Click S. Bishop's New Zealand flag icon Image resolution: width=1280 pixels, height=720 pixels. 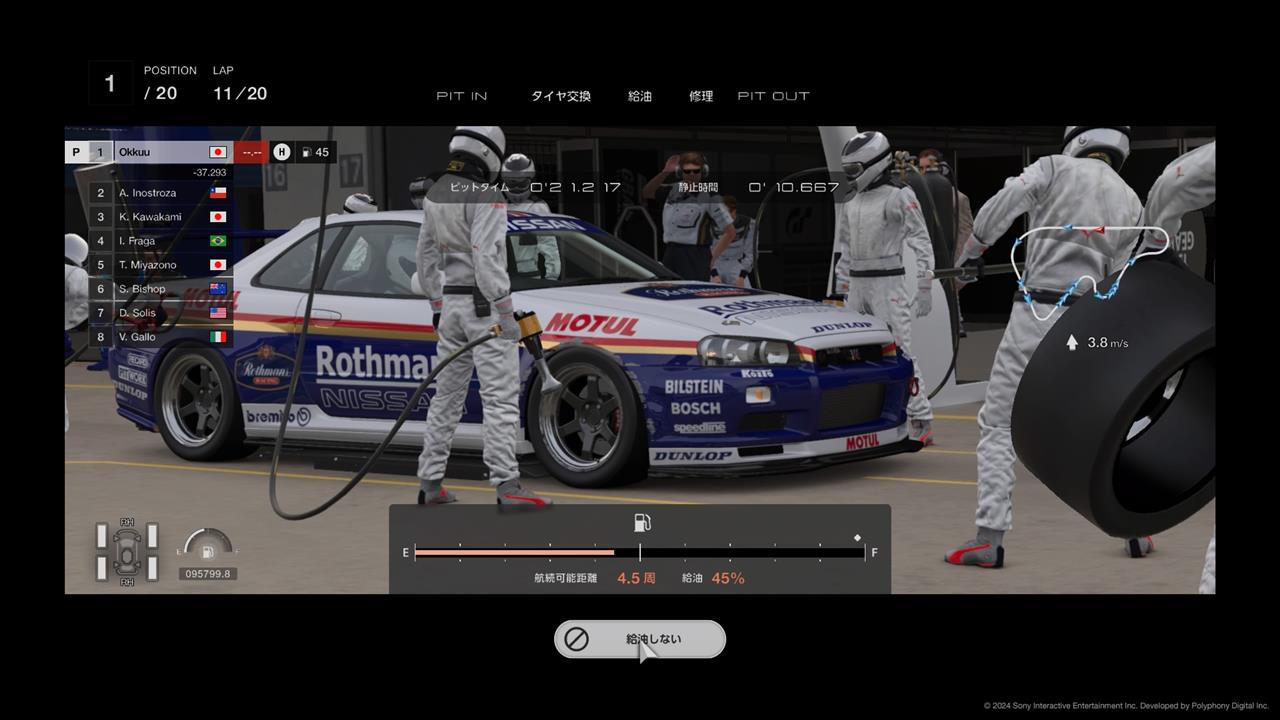point(217,289)
